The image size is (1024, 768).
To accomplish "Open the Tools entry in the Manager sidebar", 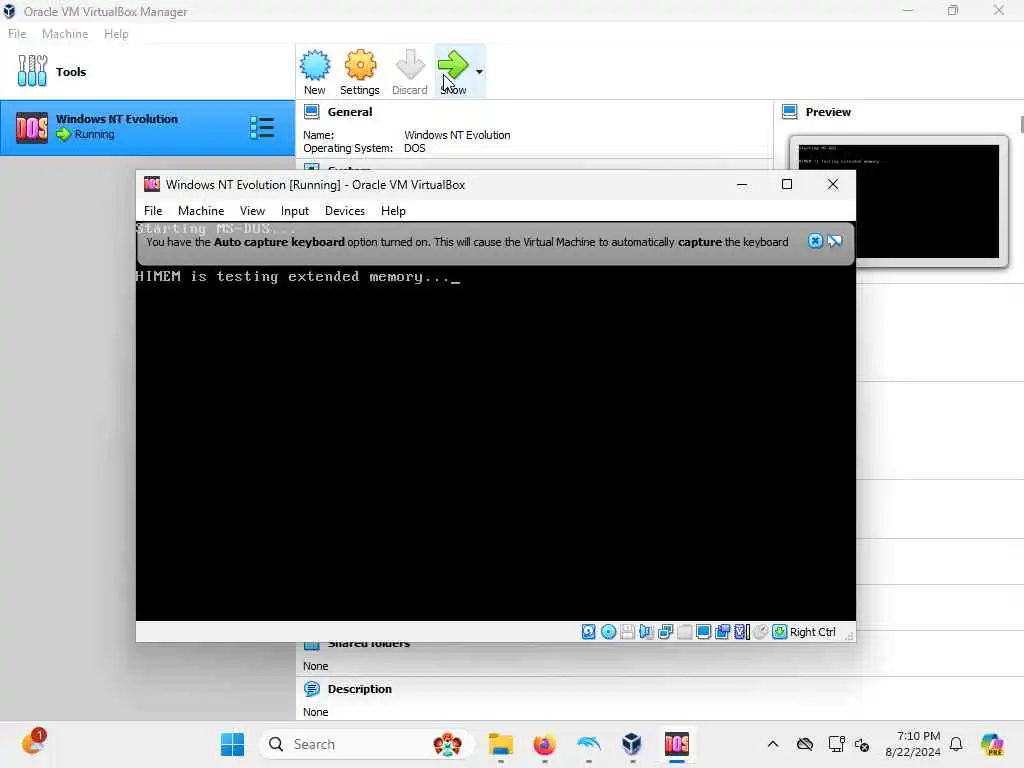I will pyautogui.click(x=148, y=72).
